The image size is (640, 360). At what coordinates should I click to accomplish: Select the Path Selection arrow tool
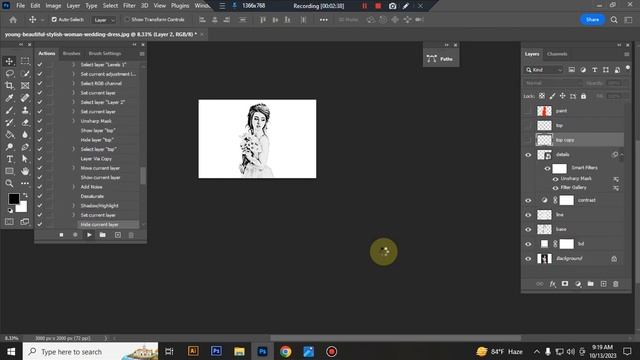(25, 159)
